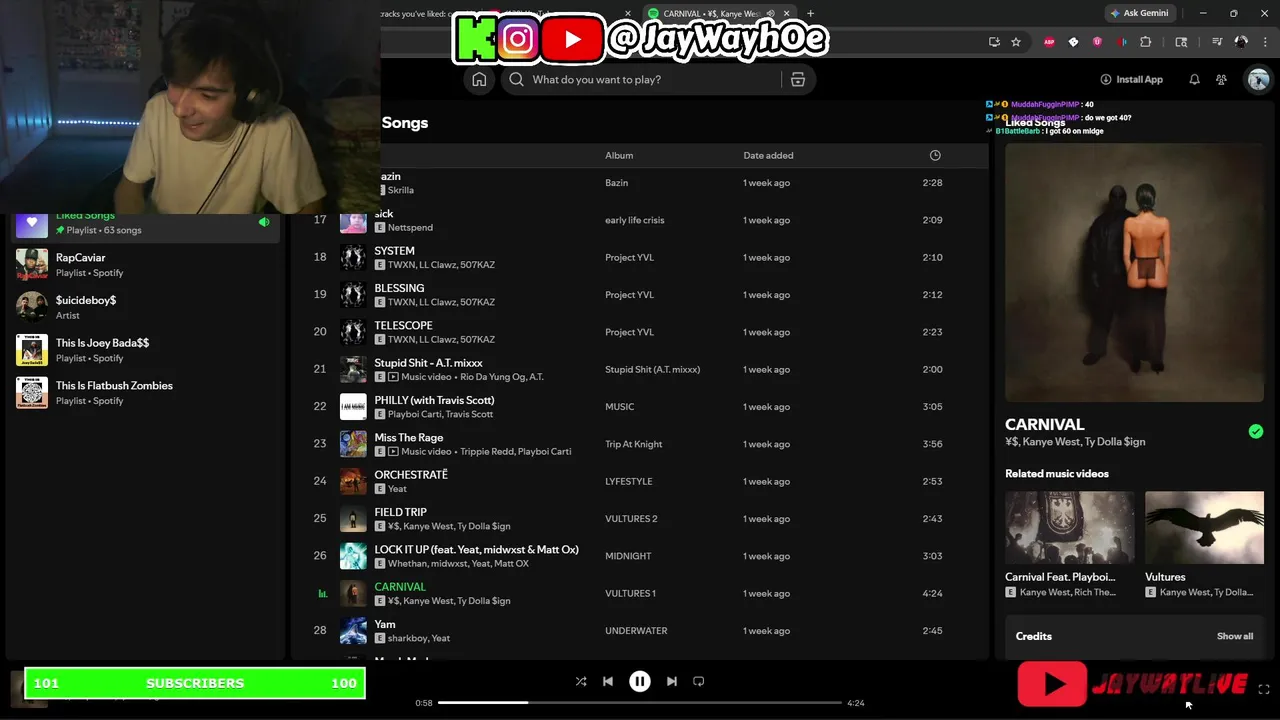
Task: Open This Is Flatbush Zombies playlist
Action: coord(145,393)
